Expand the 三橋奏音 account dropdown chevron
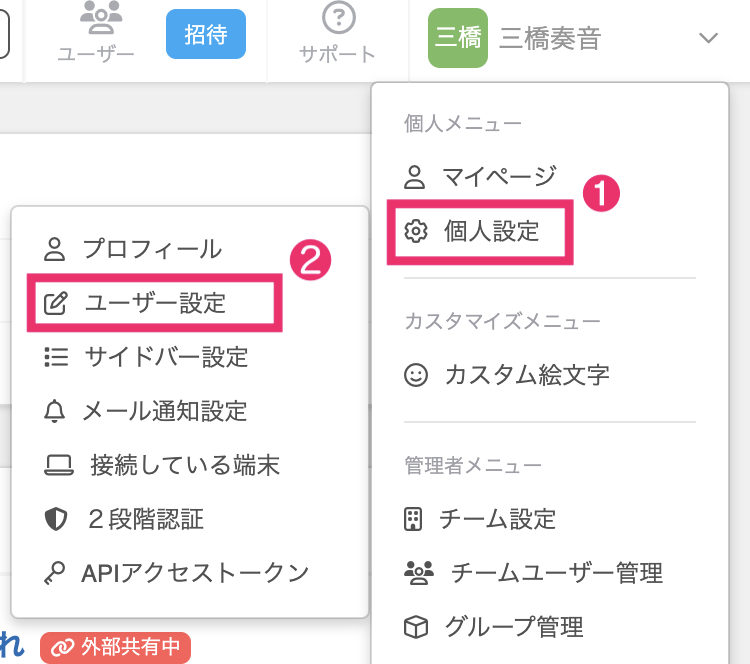Viewport: 750px width, 664px height. coord(708,38)
